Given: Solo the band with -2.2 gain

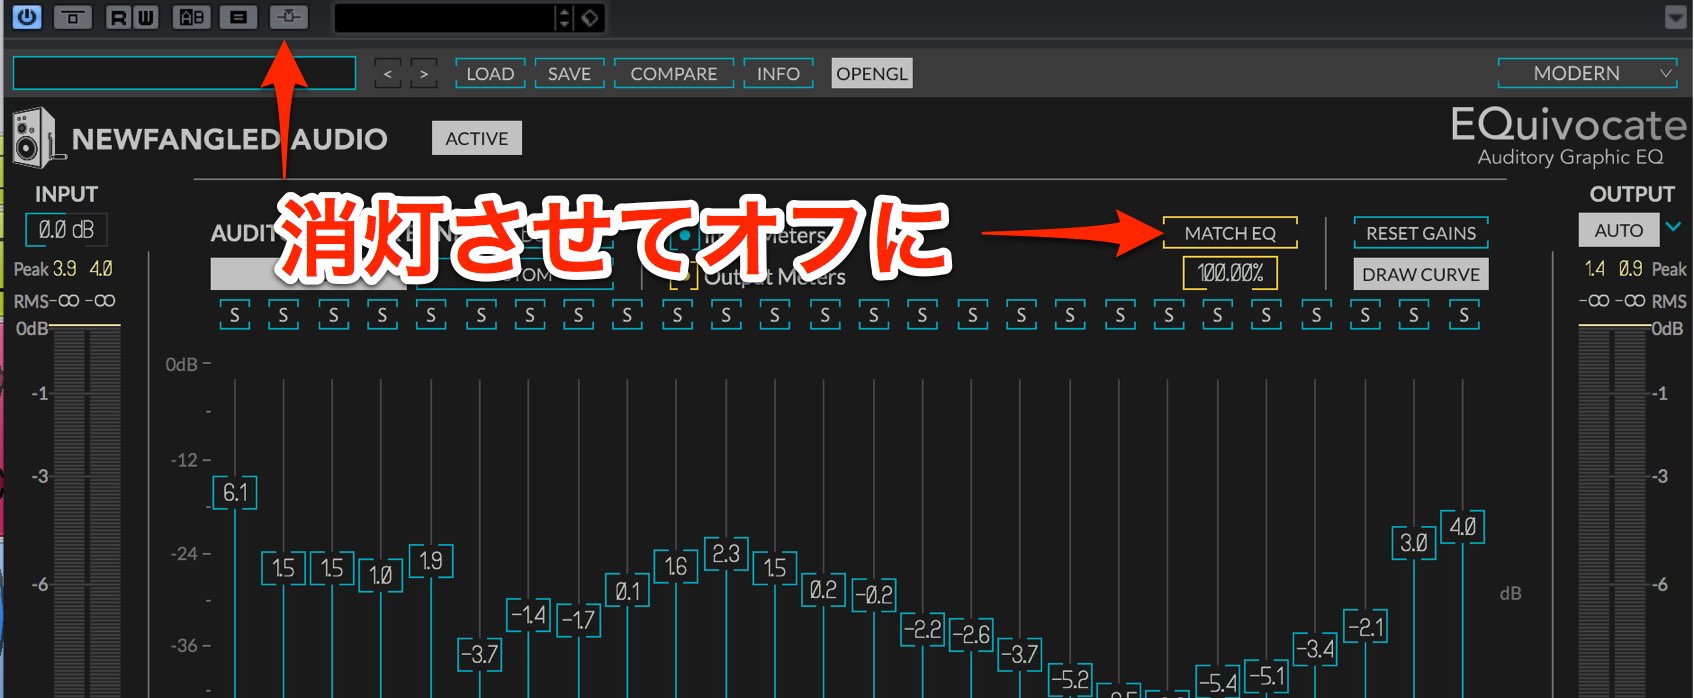Looking at the screenshot, I should click(x=922, y=316).
